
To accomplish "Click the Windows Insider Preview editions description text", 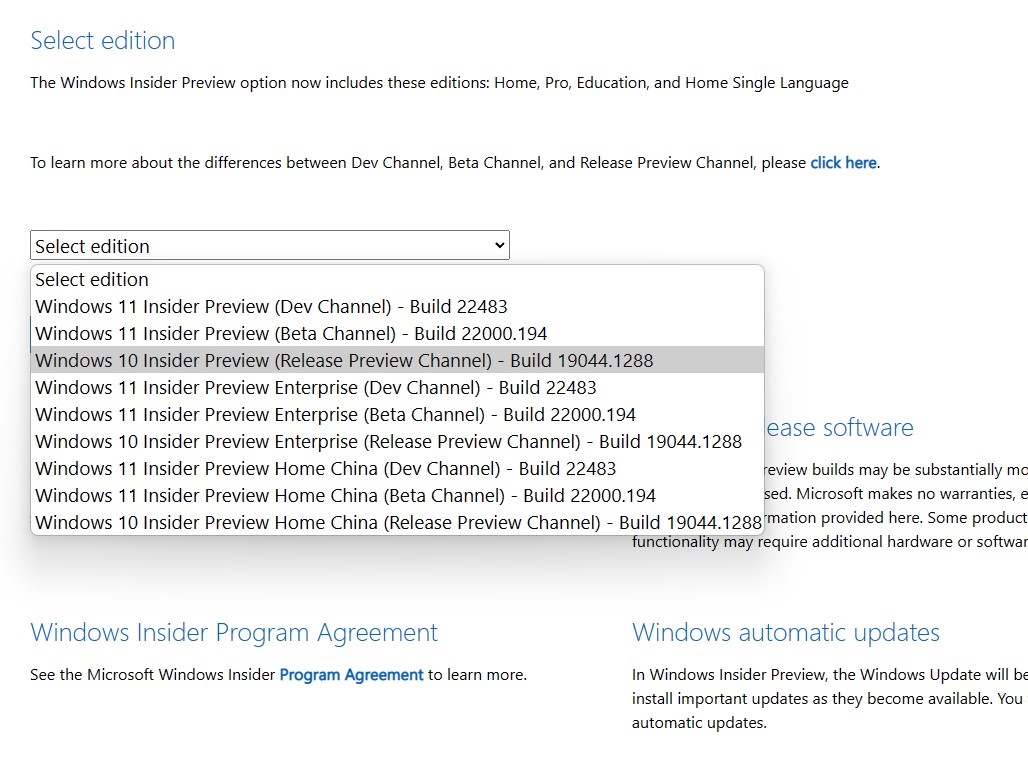I will click(x=439, y=82).
